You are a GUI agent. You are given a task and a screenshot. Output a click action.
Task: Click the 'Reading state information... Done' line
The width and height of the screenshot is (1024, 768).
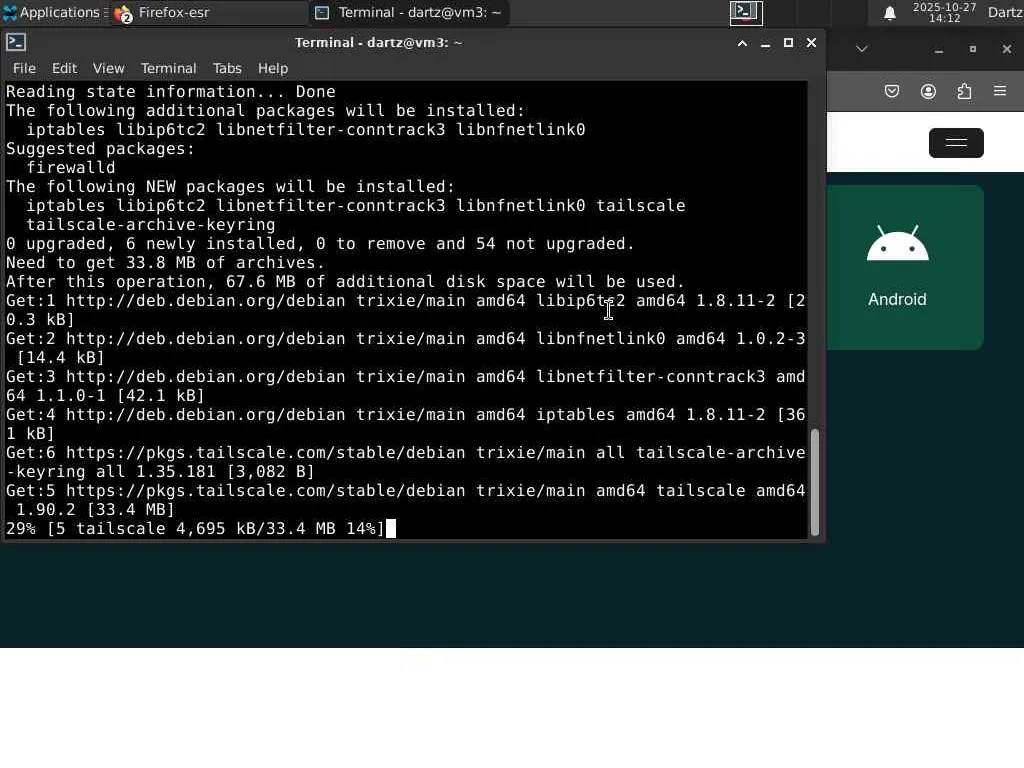pyautogui.click(x=170, y=92)
